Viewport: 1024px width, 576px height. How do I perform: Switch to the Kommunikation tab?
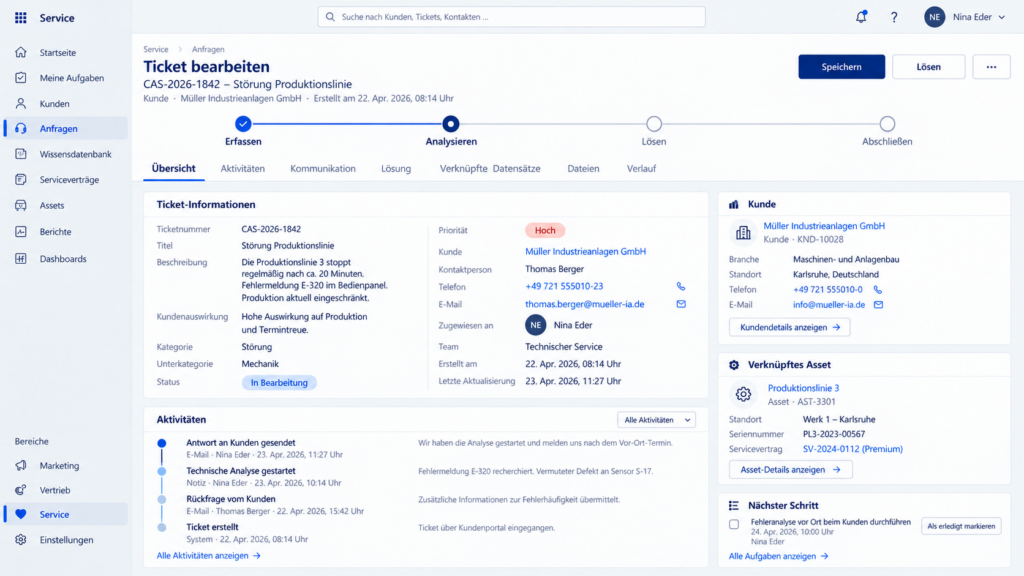tap(323, 168)
